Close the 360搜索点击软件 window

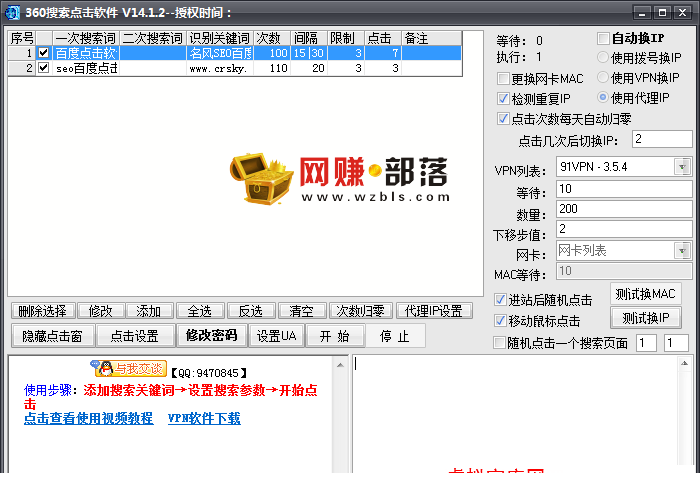[x=683, y=13]
